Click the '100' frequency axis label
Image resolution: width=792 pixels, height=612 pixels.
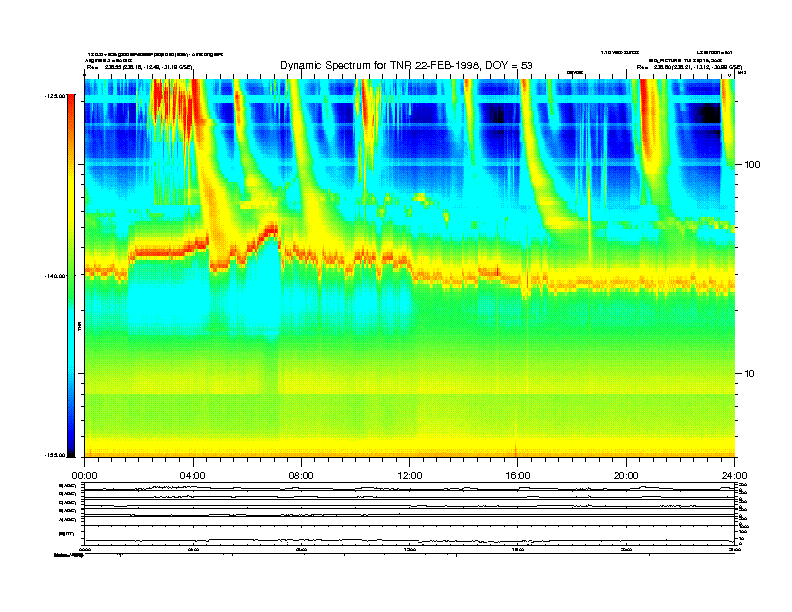(752, 165)
